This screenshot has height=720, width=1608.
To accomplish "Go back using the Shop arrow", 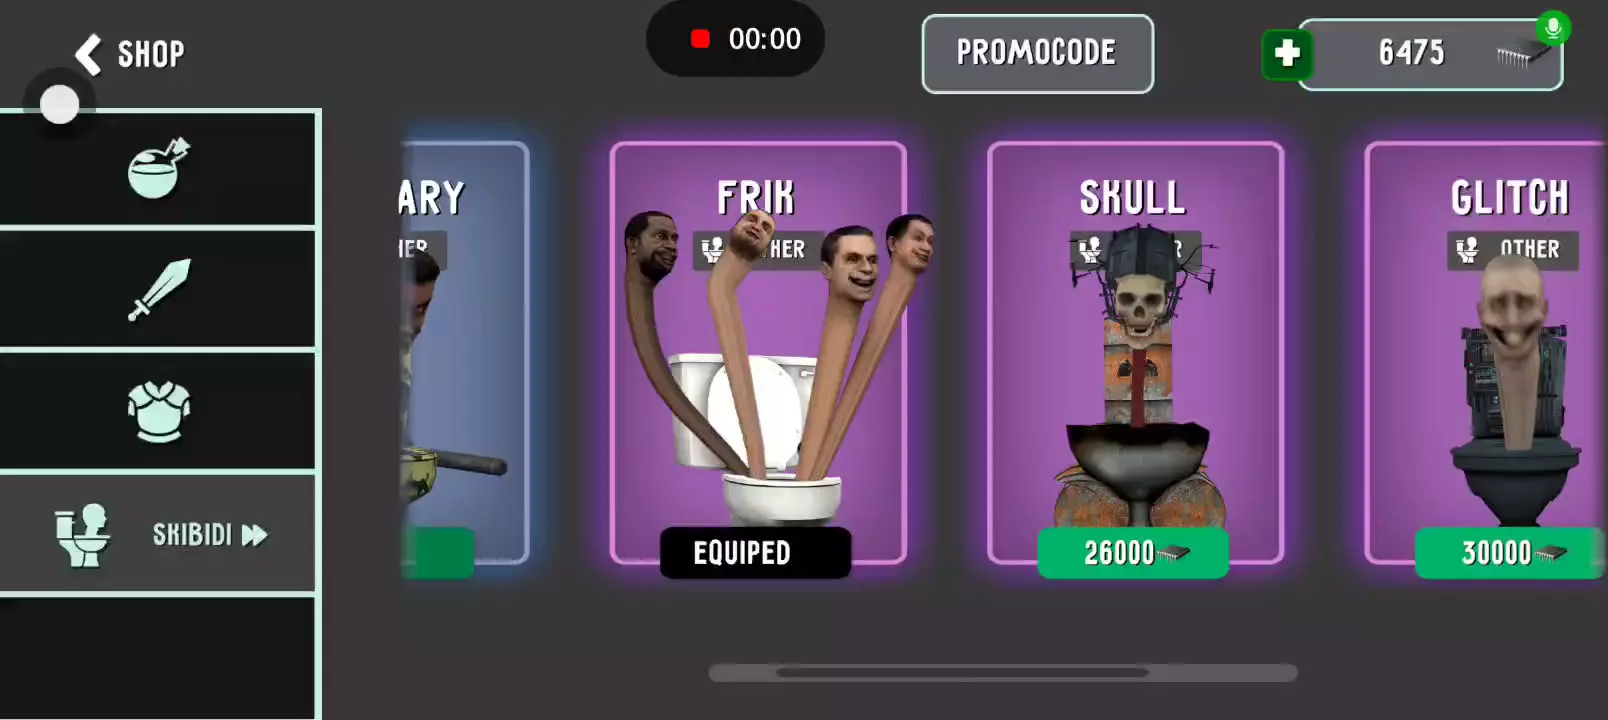I will (89, 54).
